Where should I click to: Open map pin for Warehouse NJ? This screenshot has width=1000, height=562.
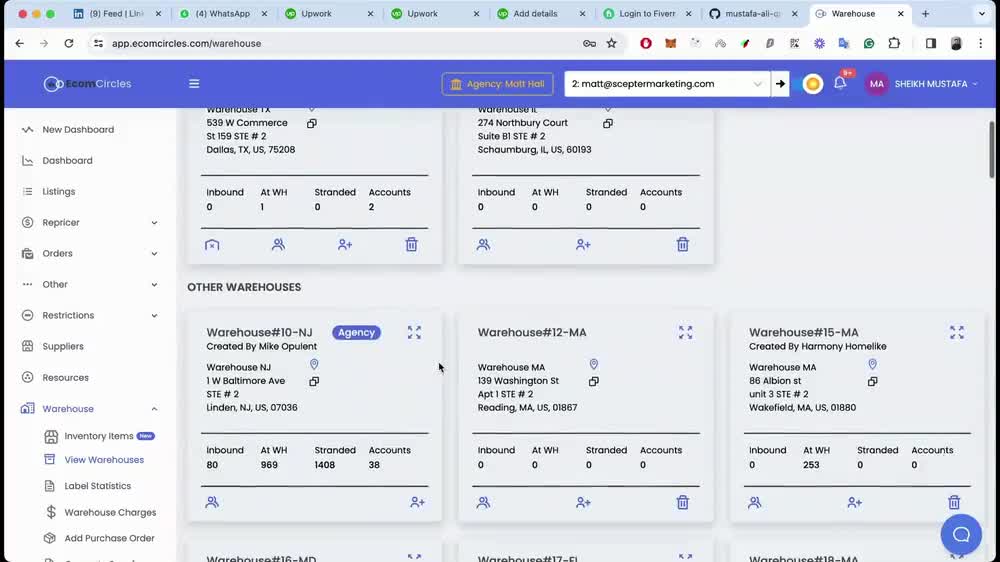314,364
